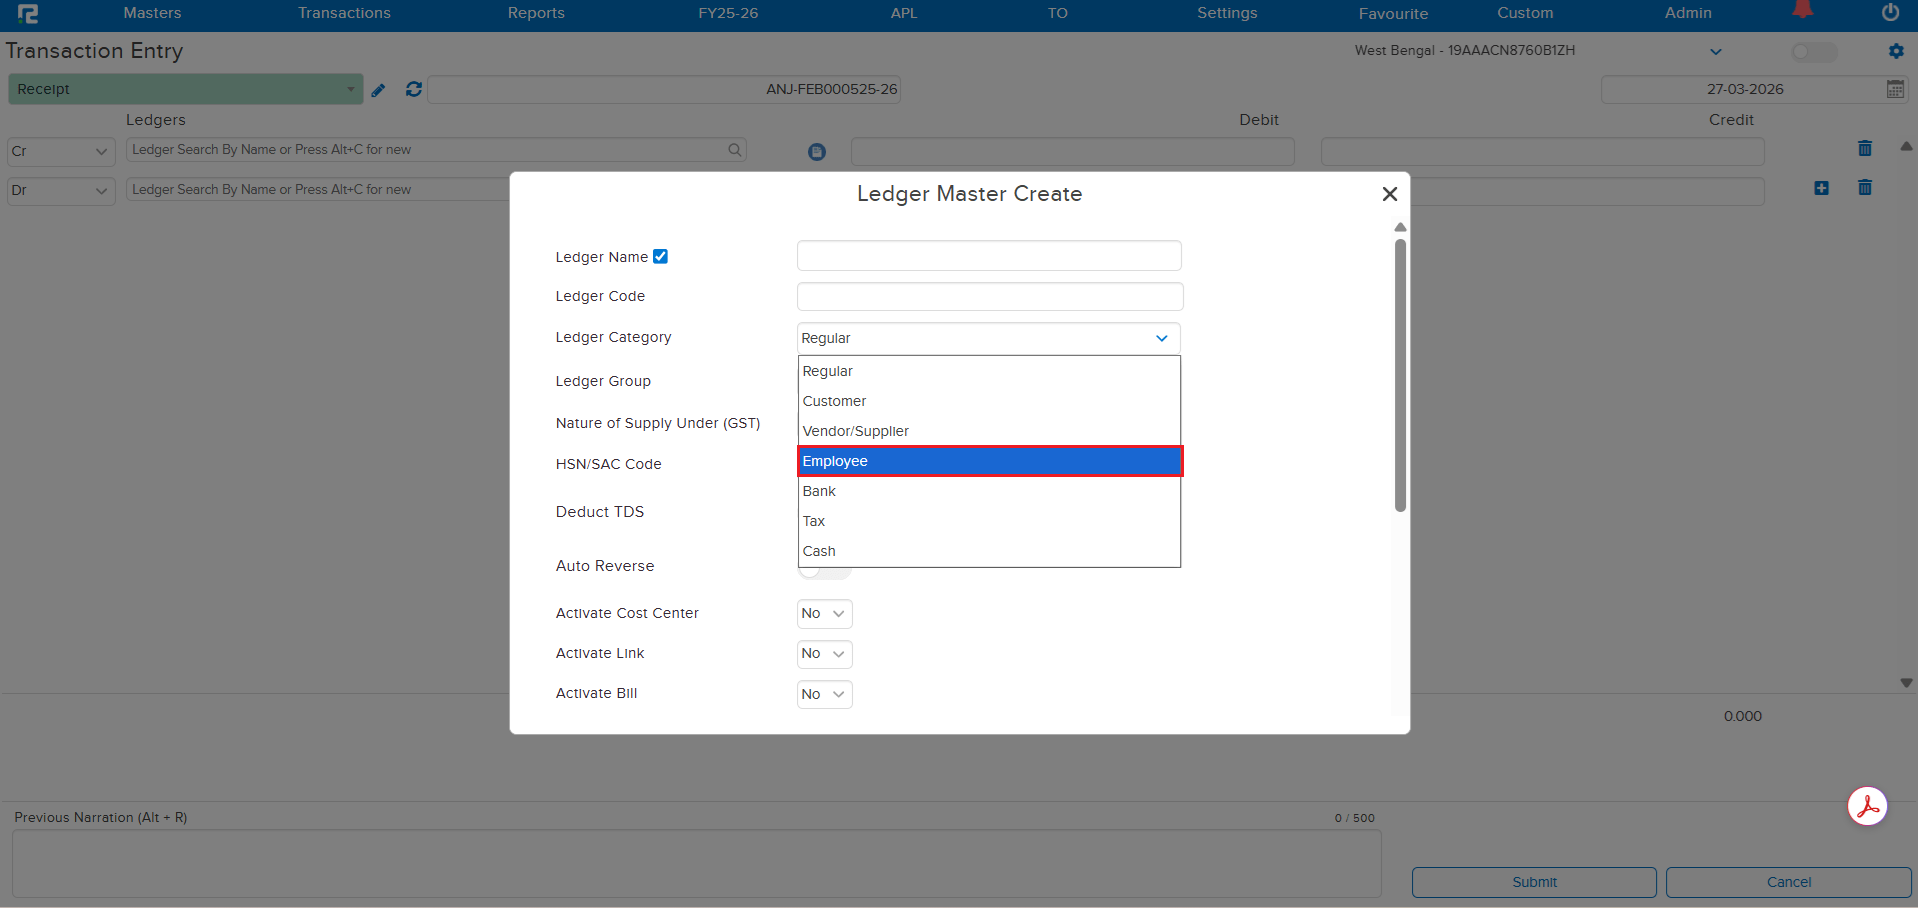The image size is (1918, 908).
Task: Open the Masters menu
Action: tap(152, 13)
